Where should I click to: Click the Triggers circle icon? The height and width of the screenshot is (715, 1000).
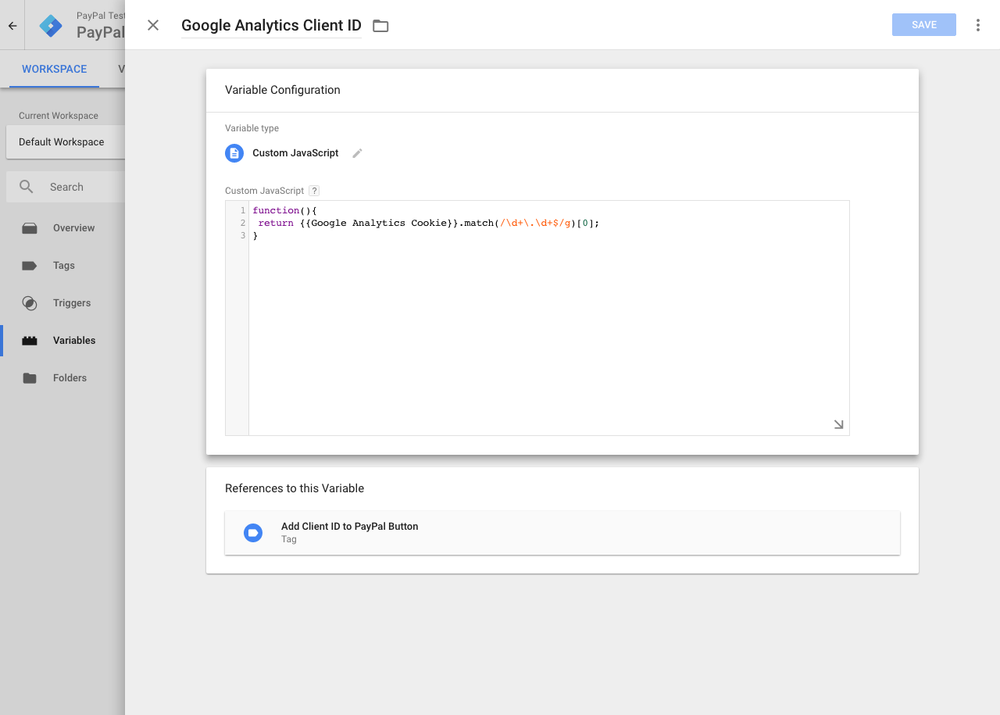coord(29,303)
